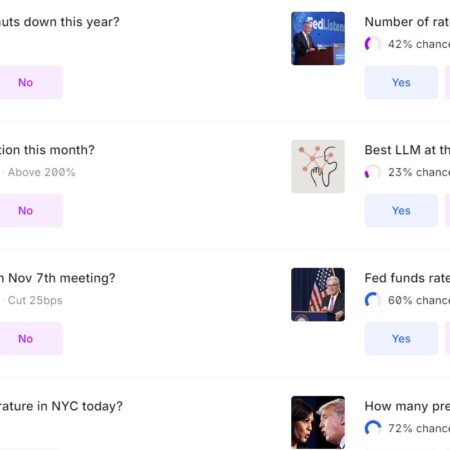This screenshot has height=450, width=450.
Task: Select the Cut 25bps outcome label
Action: (x=35, y=300)
